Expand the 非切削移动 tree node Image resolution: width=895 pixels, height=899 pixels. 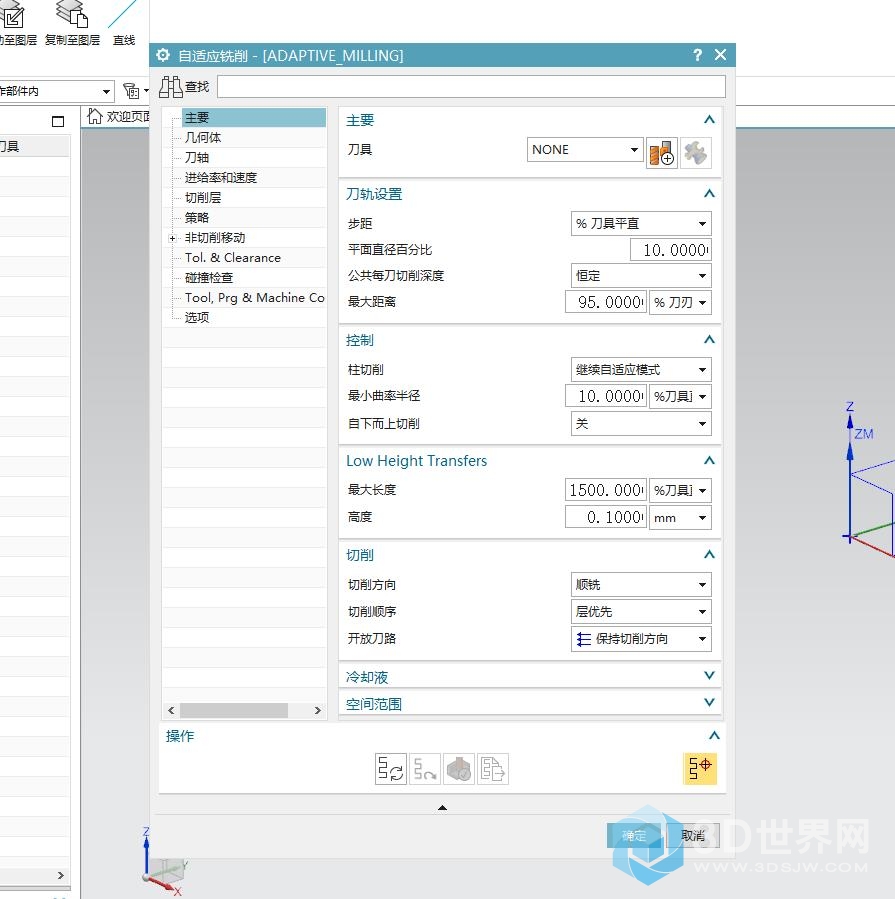point(173,238)
